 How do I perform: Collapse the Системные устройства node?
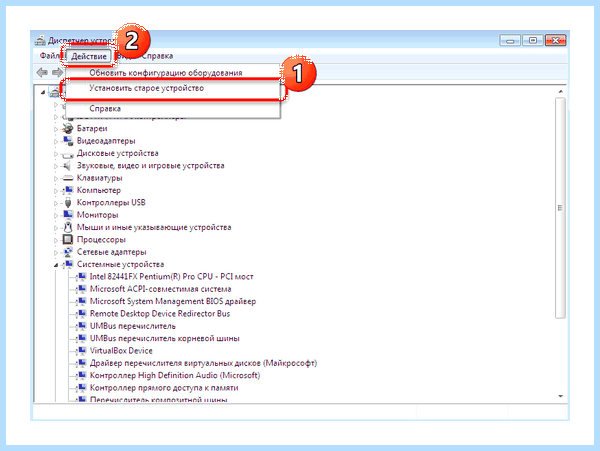(x=56, y=265)
